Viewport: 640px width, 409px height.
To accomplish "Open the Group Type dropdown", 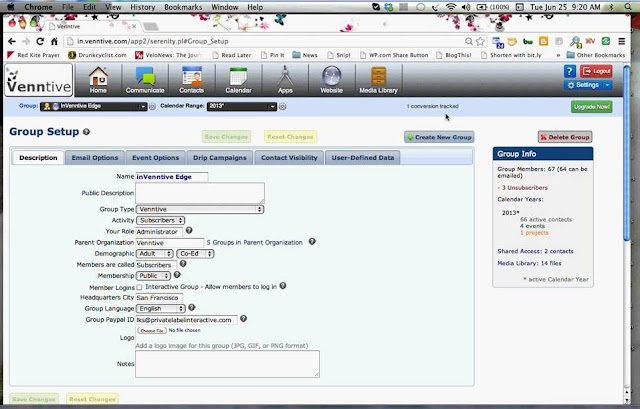I will [x=200, y=209].
